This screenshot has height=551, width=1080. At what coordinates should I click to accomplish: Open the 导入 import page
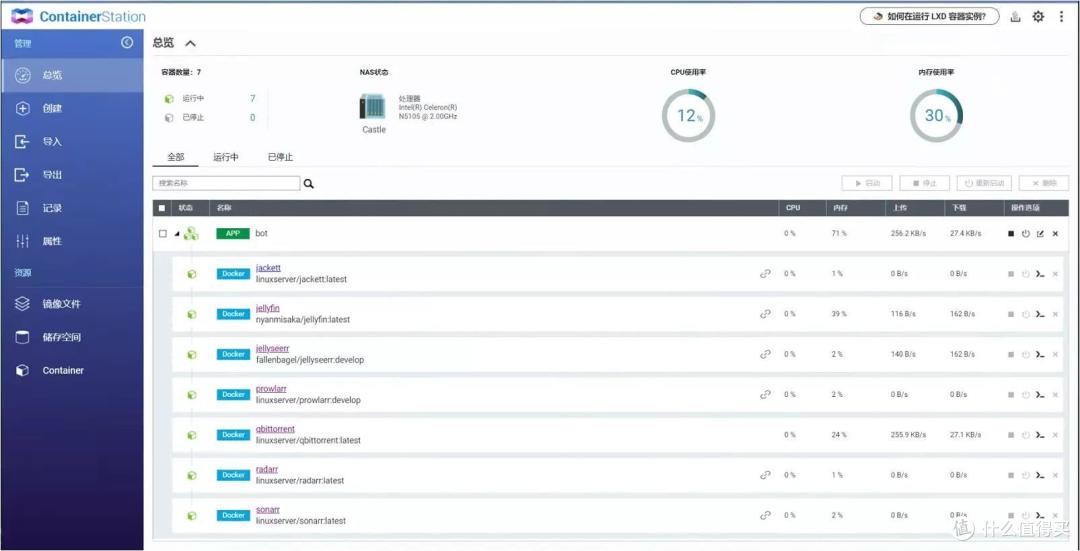[x=72, y=141]
